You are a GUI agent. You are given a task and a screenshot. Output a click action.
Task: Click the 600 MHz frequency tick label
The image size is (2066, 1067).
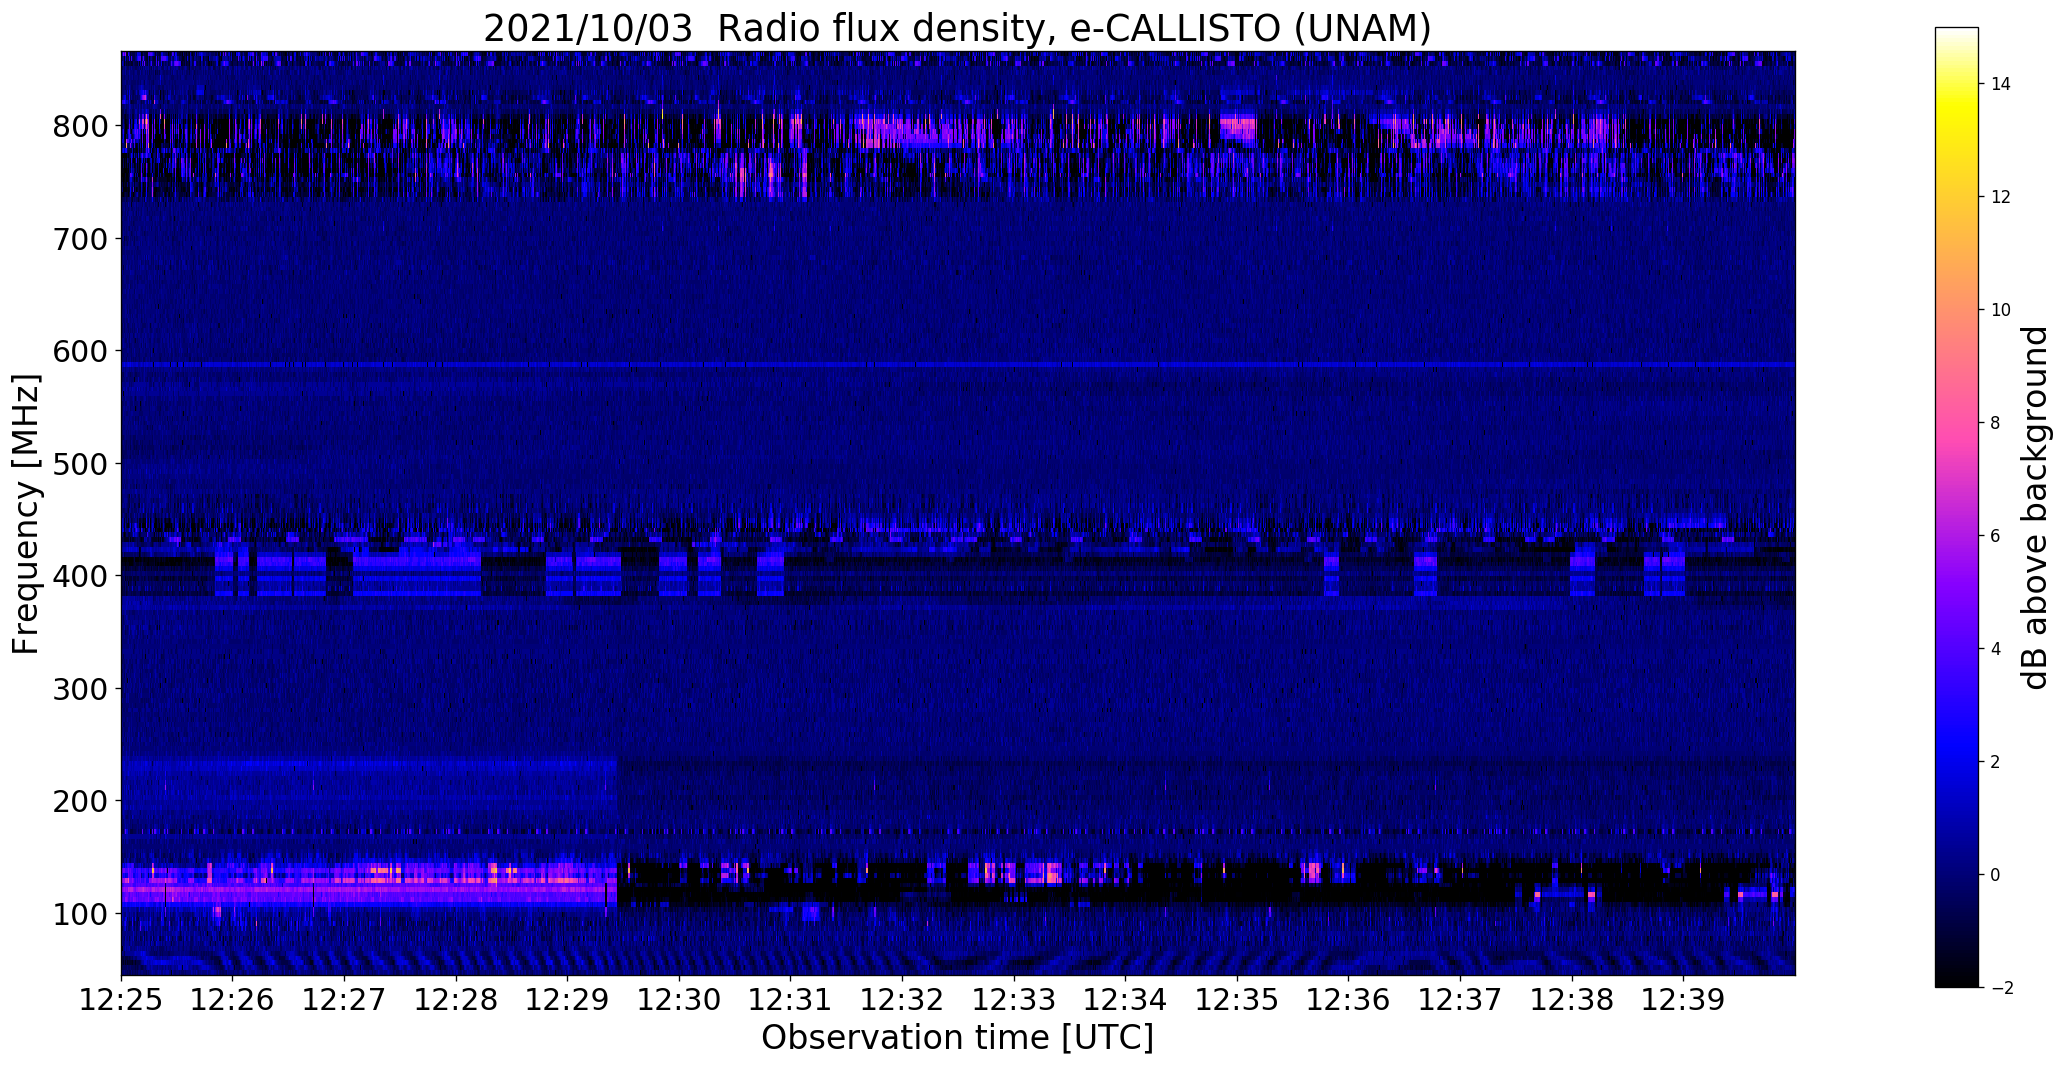pos(79,351)
